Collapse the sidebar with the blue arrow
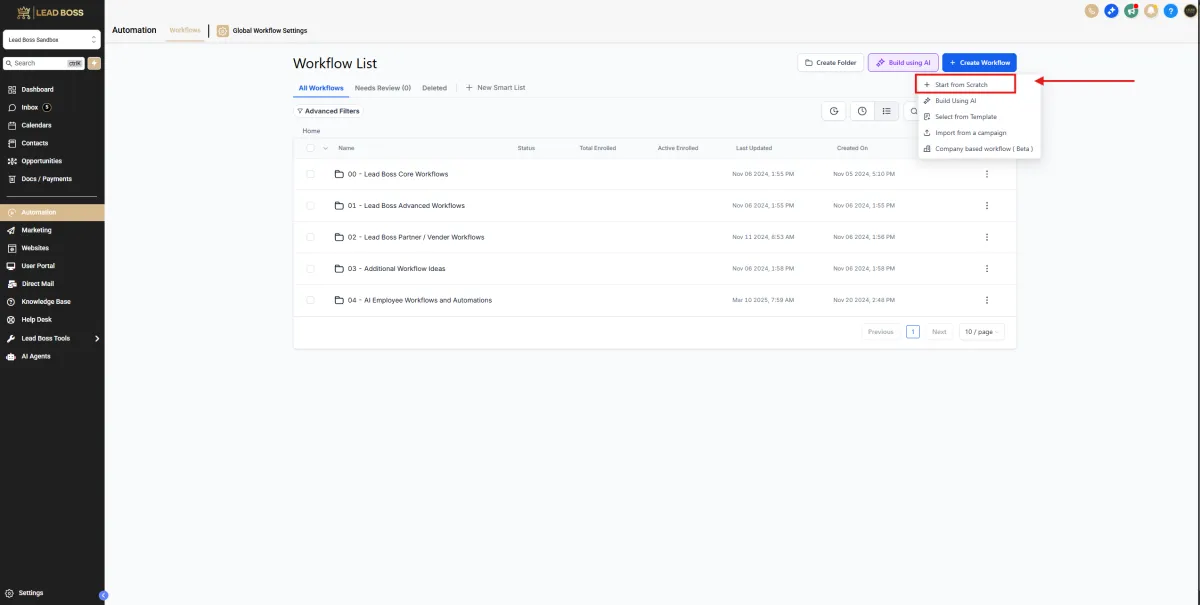 [x=103, y=595]
